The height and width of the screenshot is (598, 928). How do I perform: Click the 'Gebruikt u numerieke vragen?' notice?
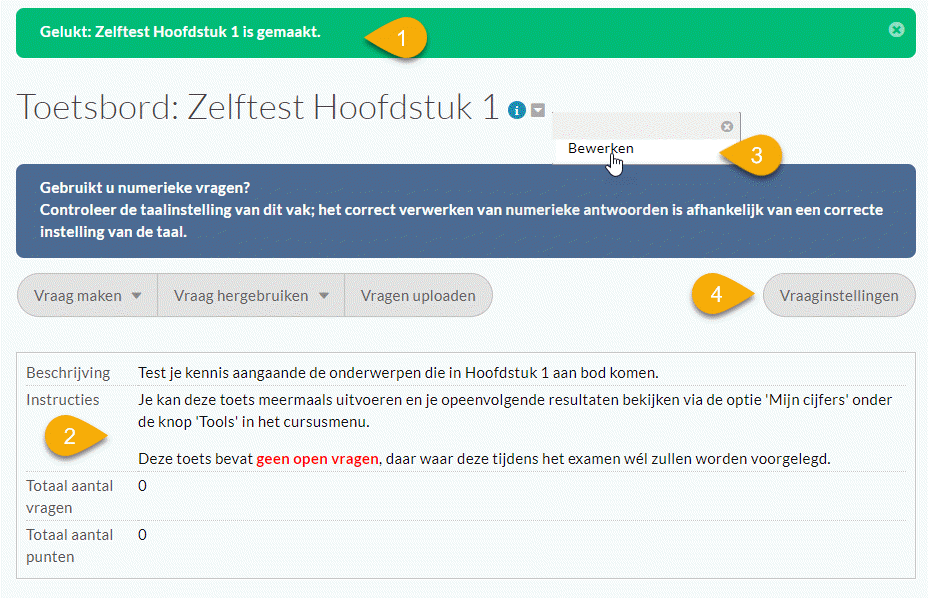pos(145,188)
